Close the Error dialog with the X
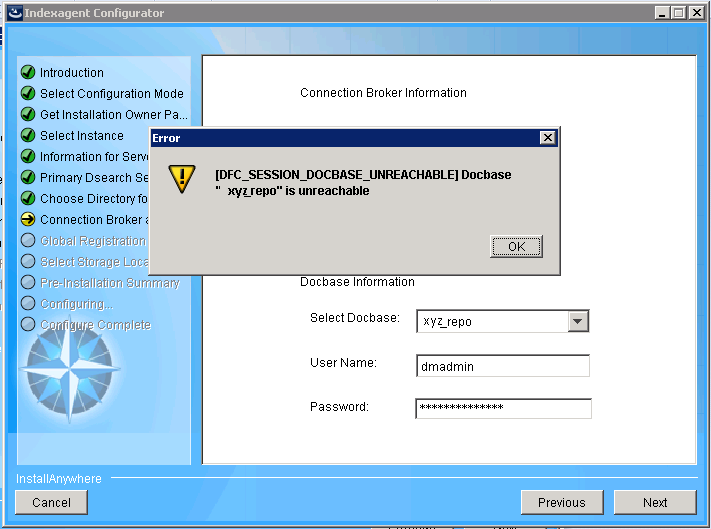This screenshot has height=529, width=711. 548,138
